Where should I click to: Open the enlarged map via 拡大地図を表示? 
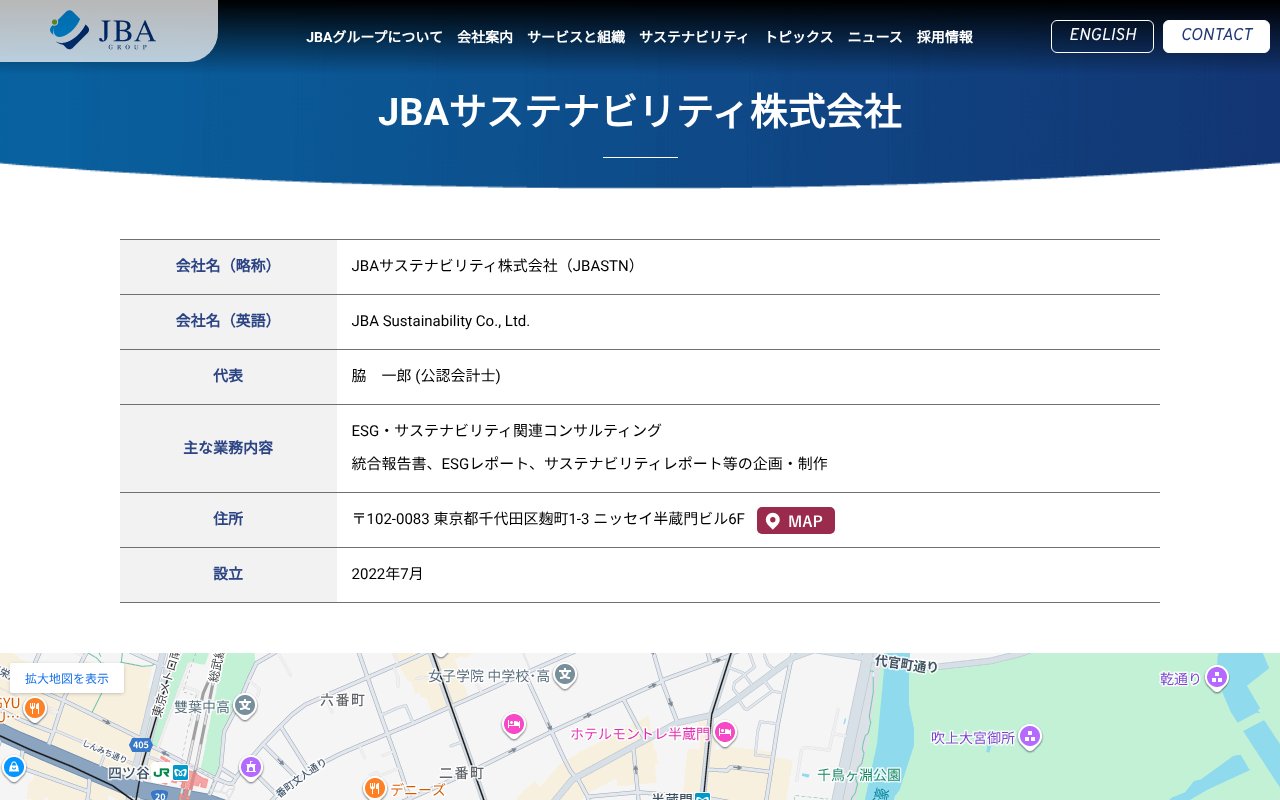(x=67, y=678)
